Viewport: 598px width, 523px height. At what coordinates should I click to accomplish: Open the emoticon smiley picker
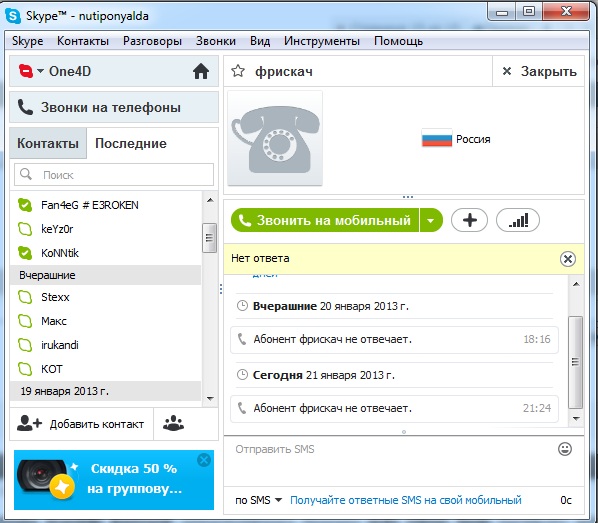[x=565, y=449]
